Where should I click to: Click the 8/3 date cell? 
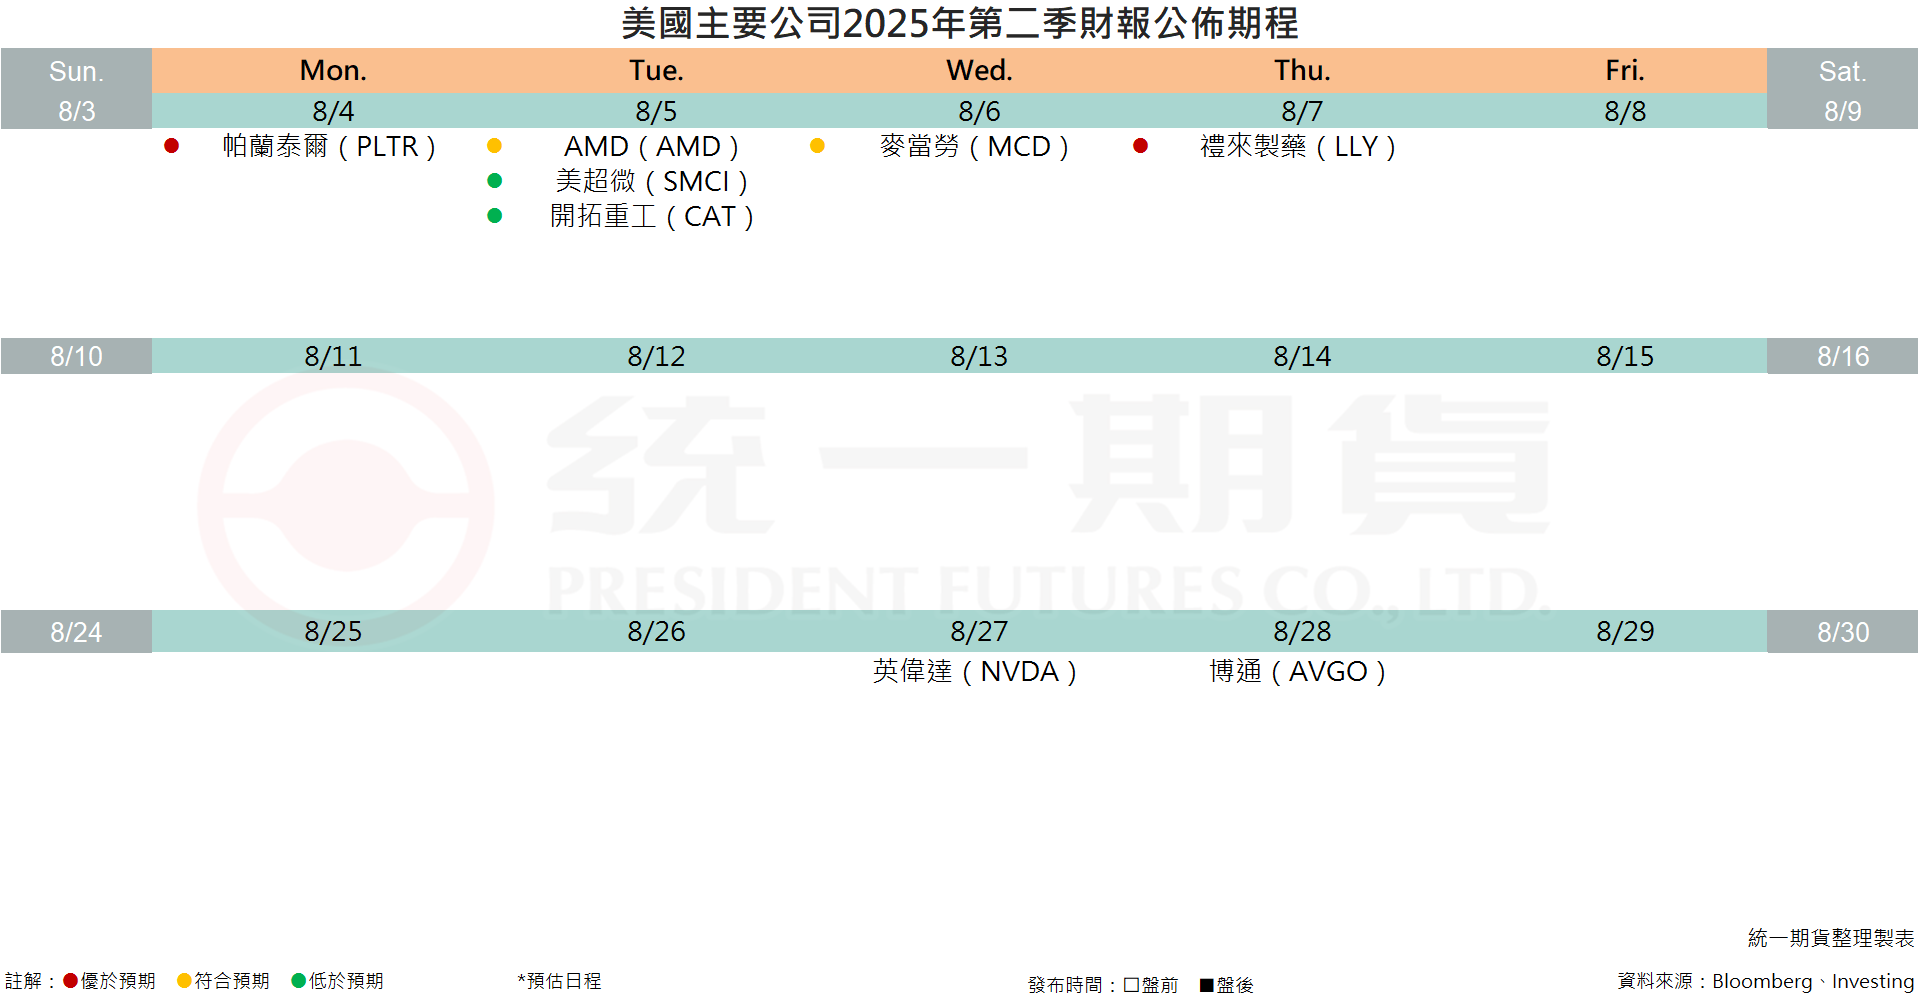(76, 111)
